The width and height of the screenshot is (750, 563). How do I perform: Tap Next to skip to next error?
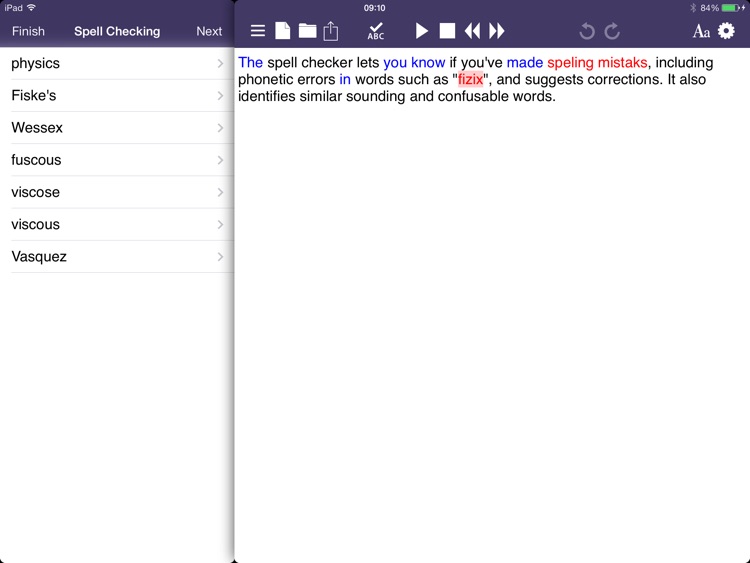(209, 31)
